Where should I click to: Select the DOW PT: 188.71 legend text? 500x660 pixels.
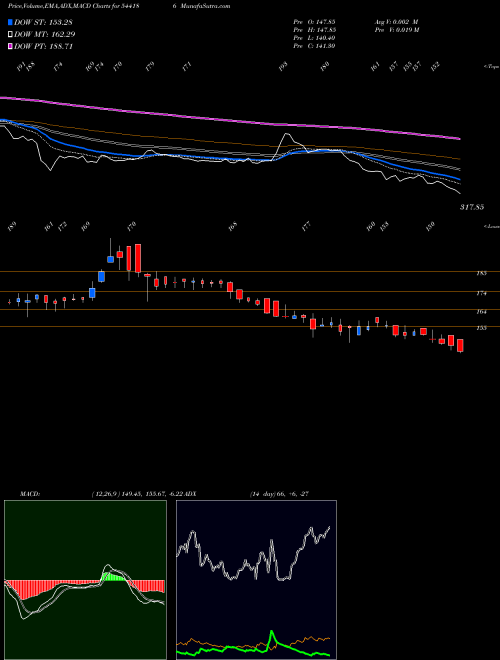click(x=44, y=46)
